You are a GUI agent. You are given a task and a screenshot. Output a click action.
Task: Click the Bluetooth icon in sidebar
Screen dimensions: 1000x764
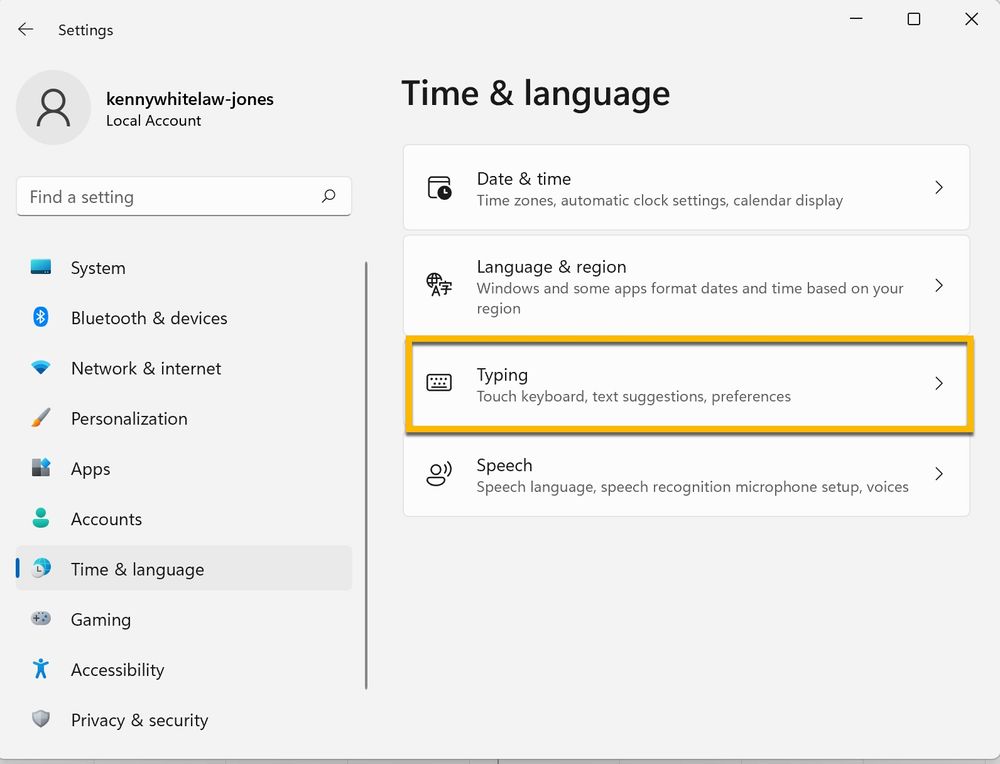[x=41, y=318]
